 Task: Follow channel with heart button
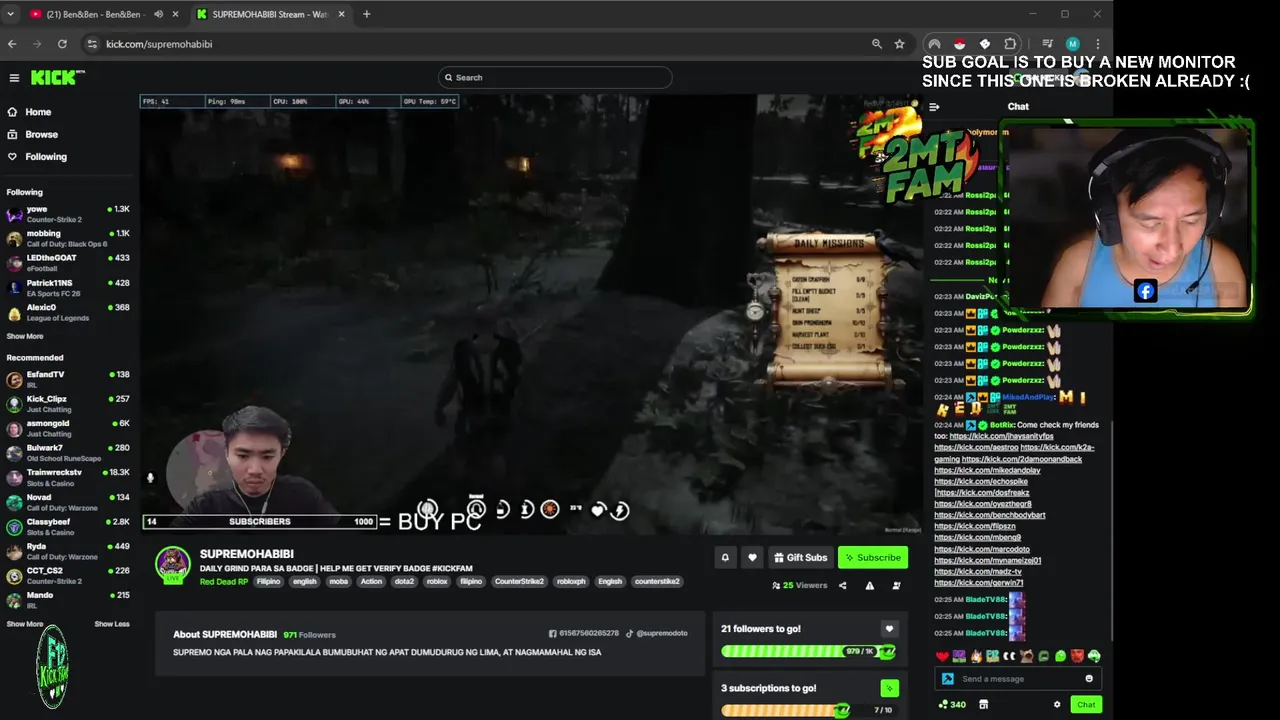click(x=752, y=558)
